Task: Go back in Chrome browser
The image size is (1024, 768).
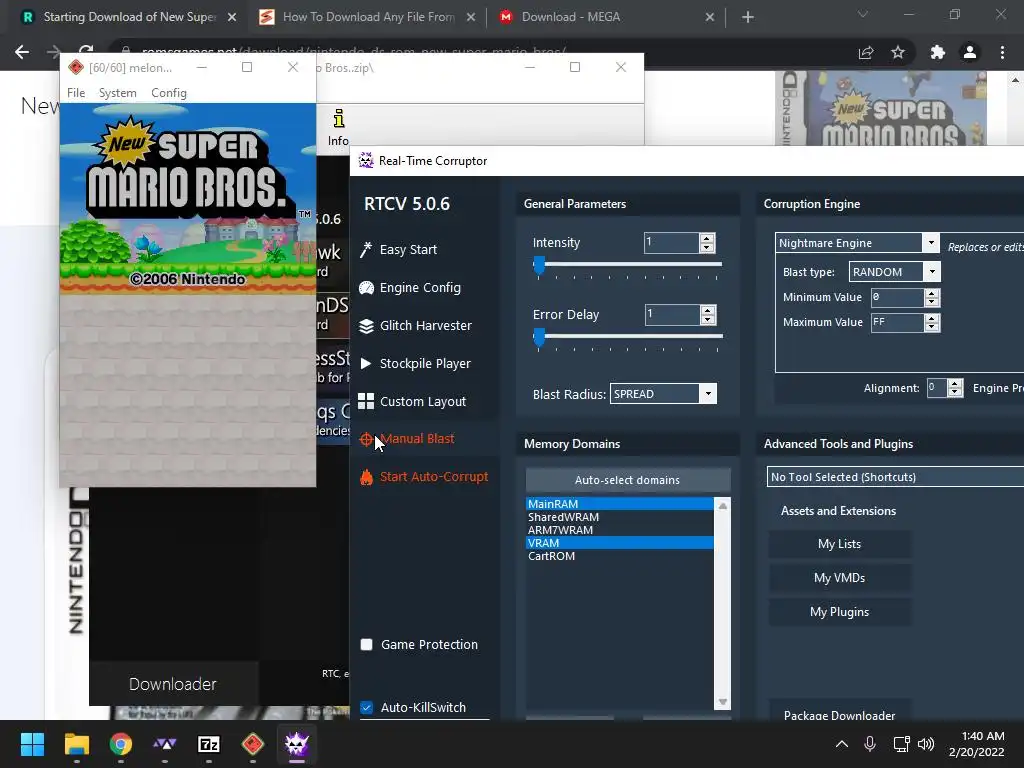Action: click(22, 52)
